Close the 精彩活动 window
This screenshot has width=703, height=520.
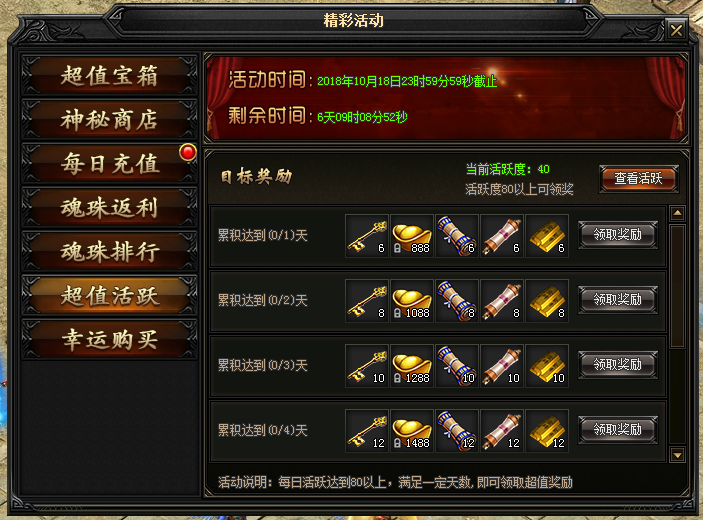676,30
